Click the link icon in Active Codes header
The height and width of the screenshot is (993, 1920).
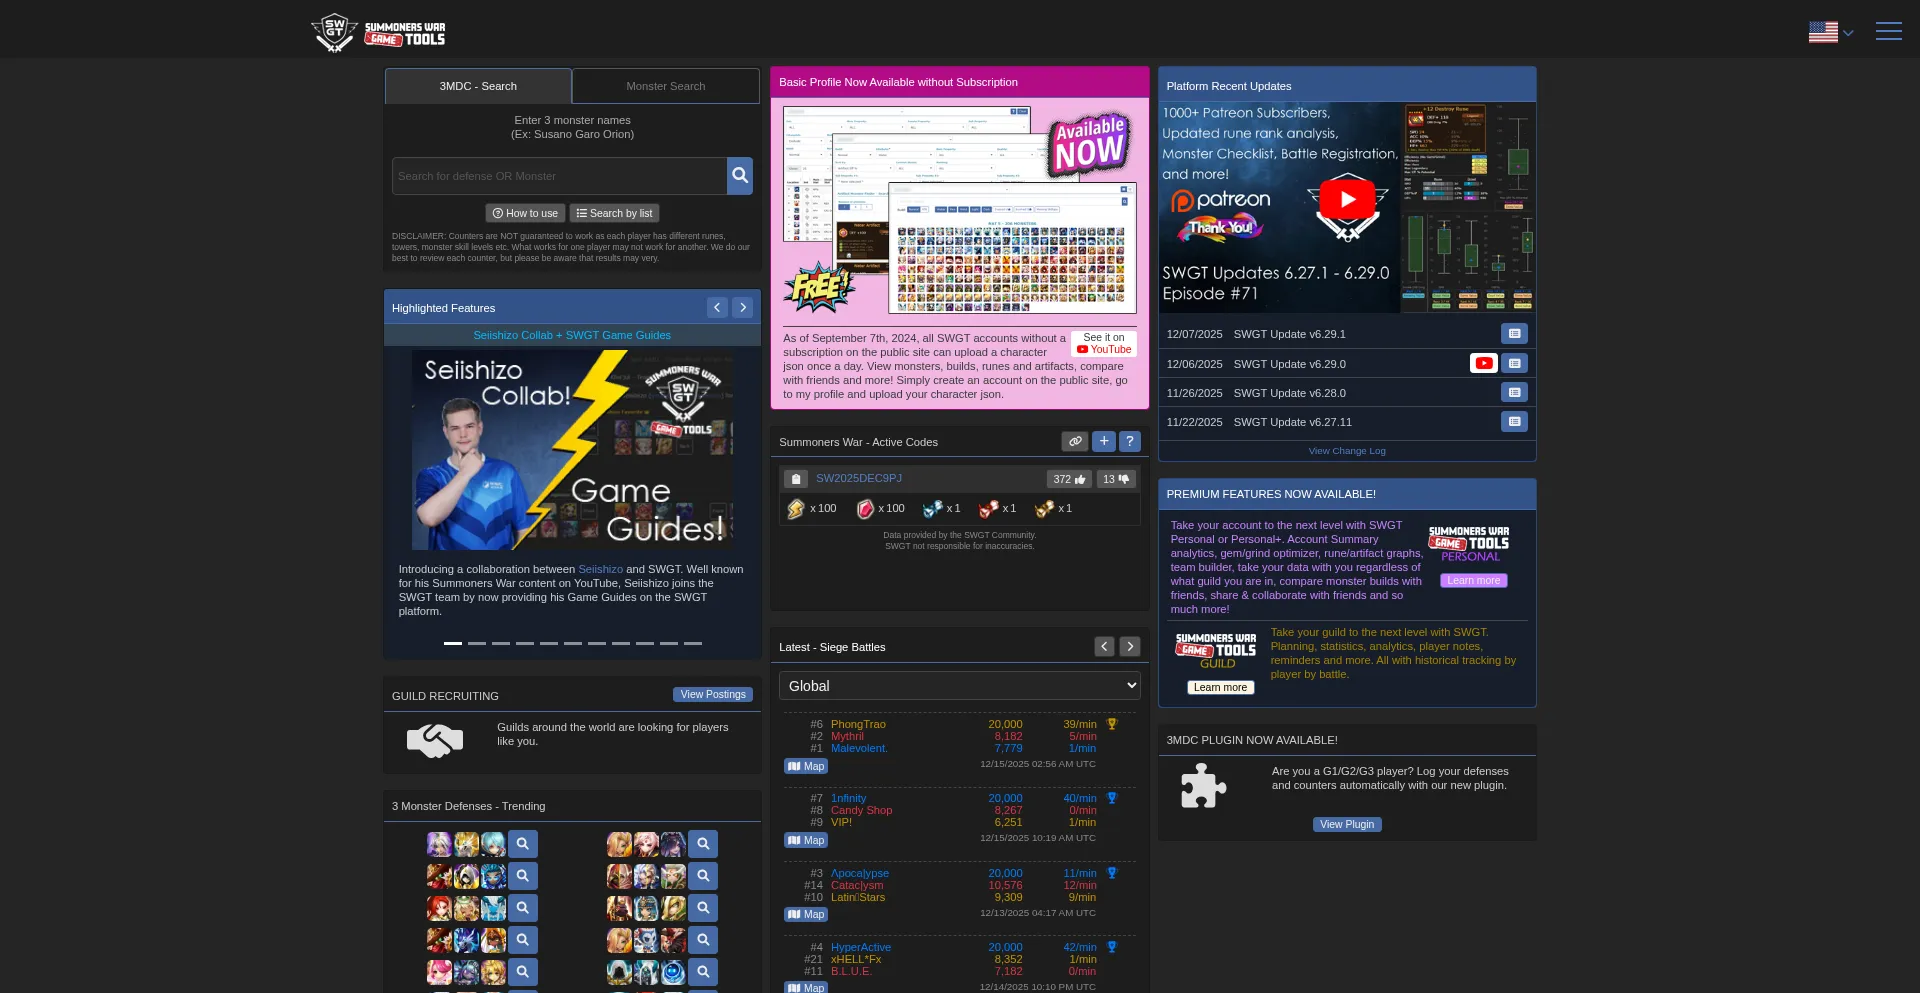click(1074, 441)
